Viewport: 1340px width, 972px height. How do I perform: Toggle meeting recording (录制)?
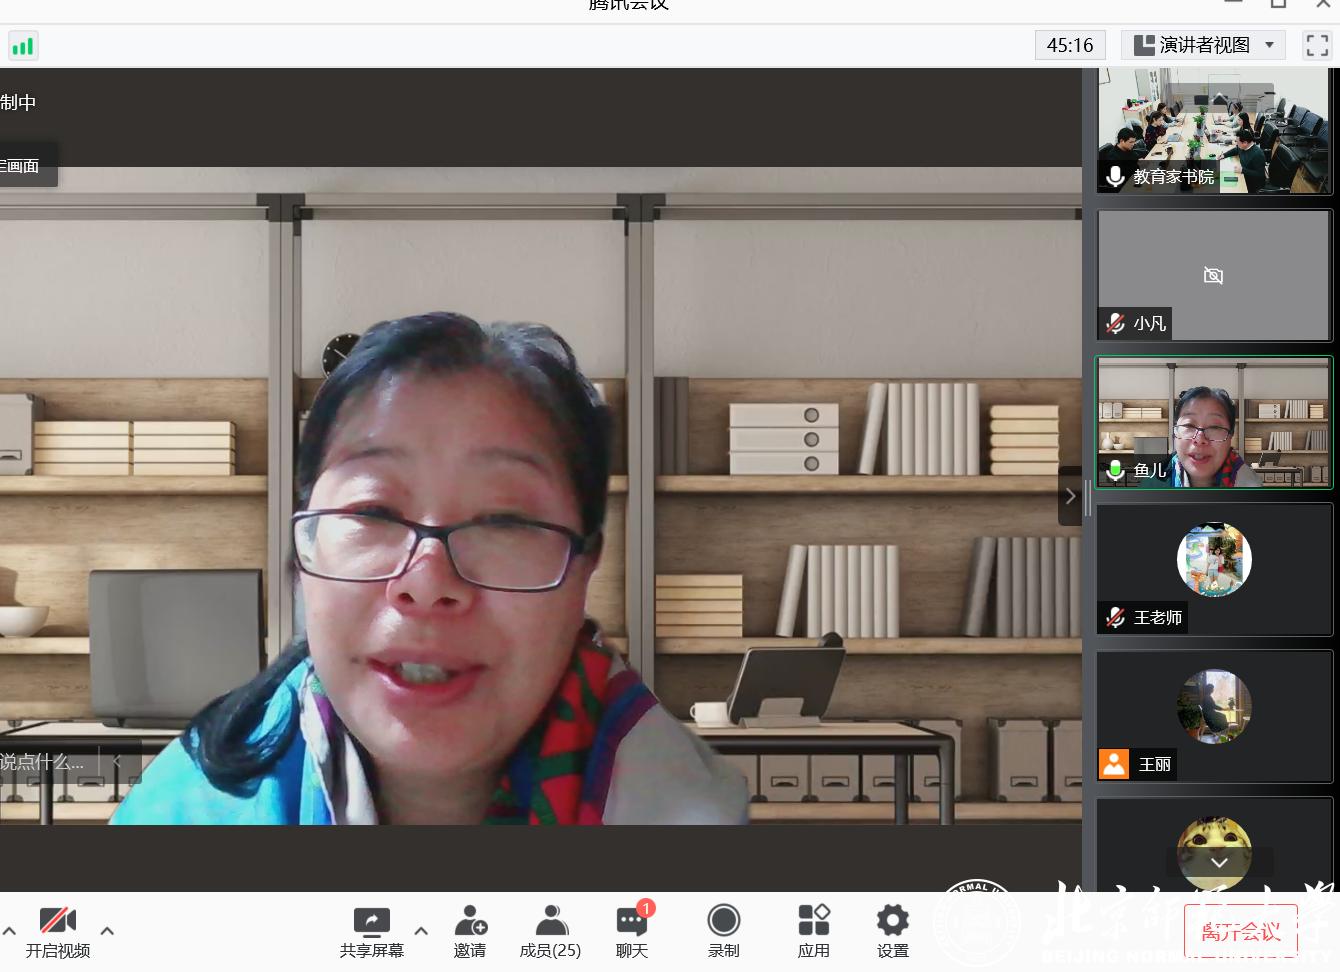pos(723,931)
